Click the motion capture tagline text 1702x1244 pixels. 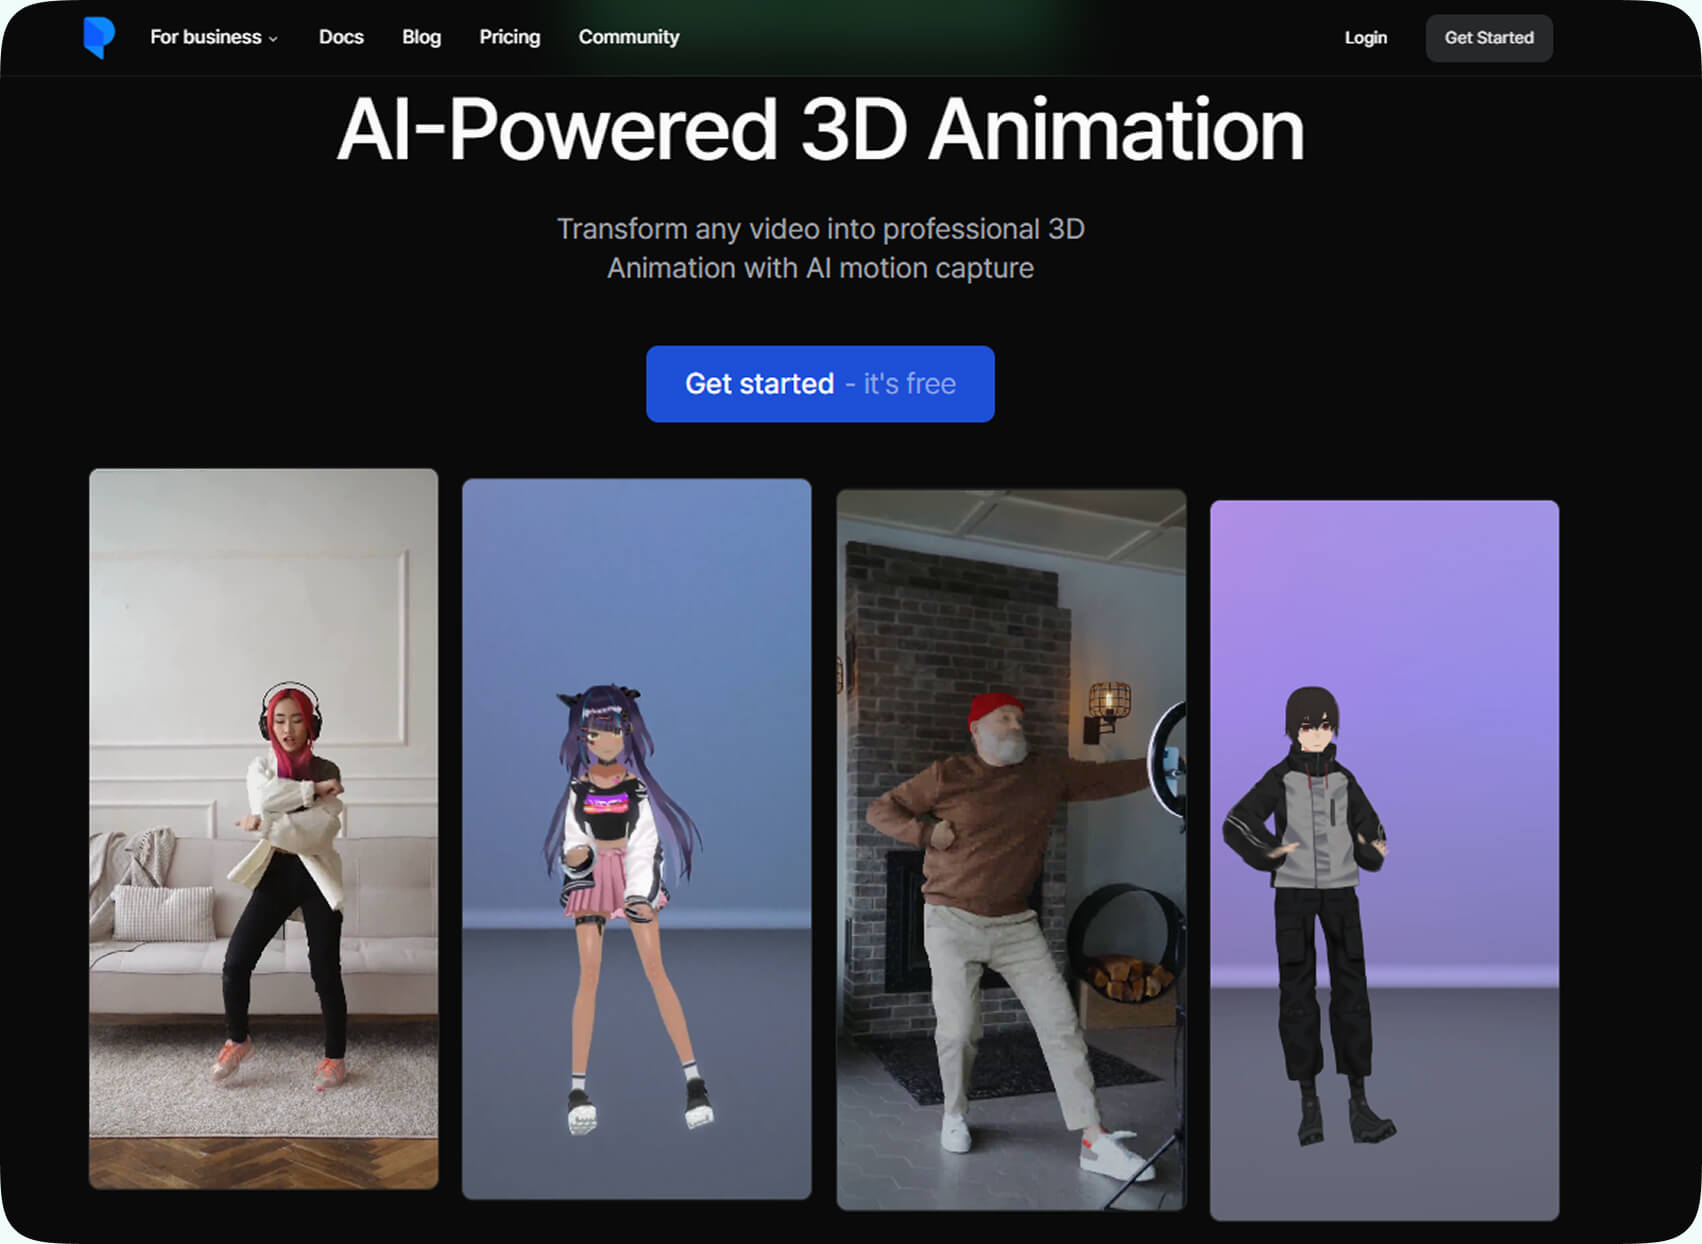[x=820, y=248]
